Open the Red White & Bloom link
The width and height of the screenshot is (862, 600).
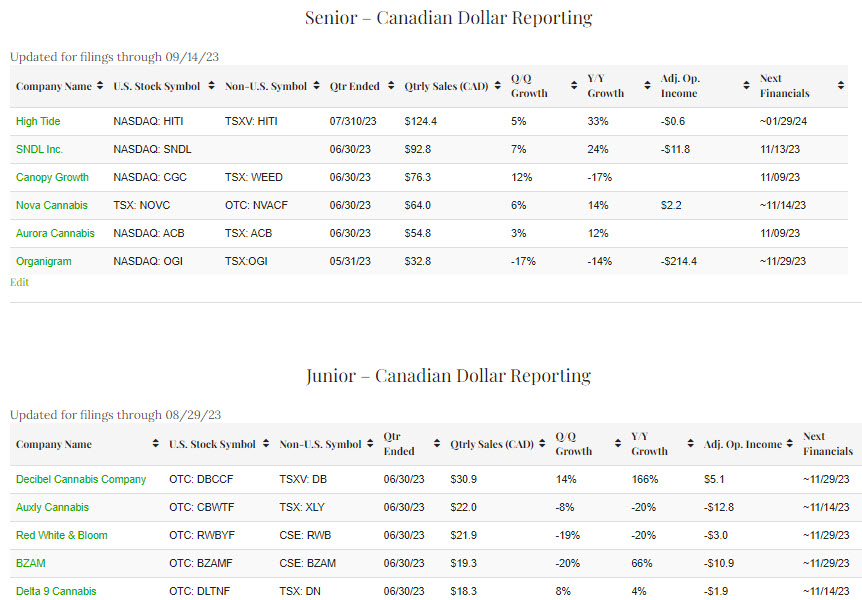click(62, 536)
